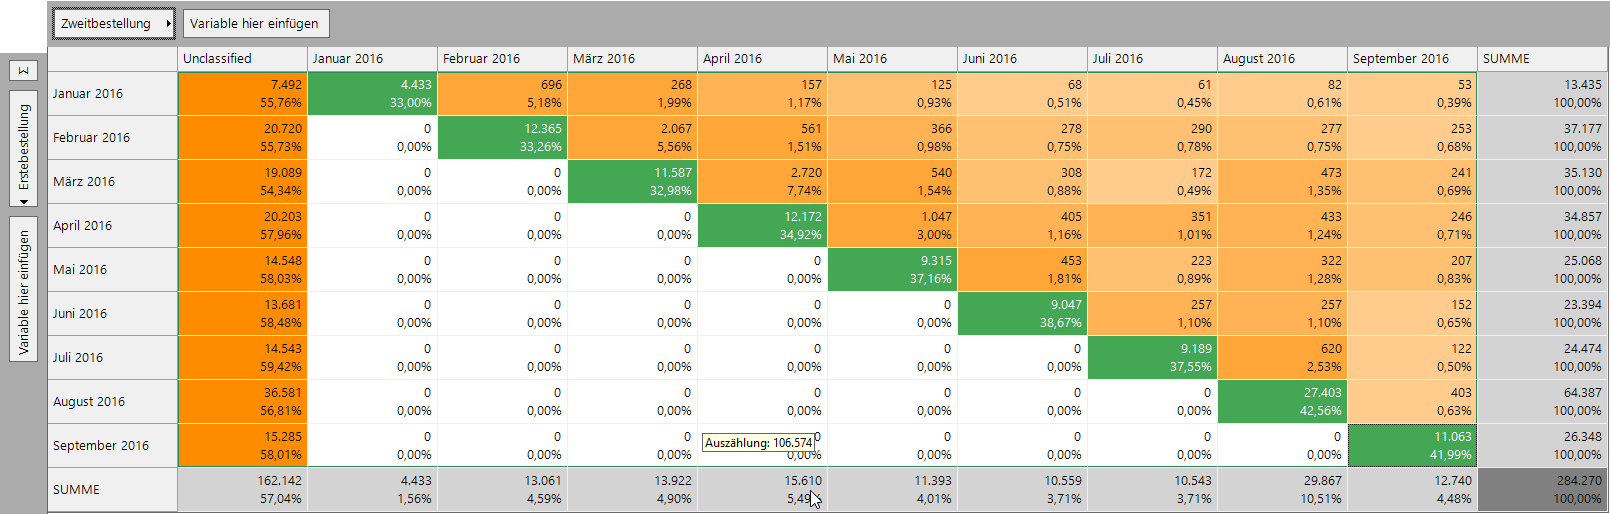The width and height of the screenshot is (1610, 514).
Task: Click the Unclassified cell 20.720 / 55,73%
Action: 243,137
